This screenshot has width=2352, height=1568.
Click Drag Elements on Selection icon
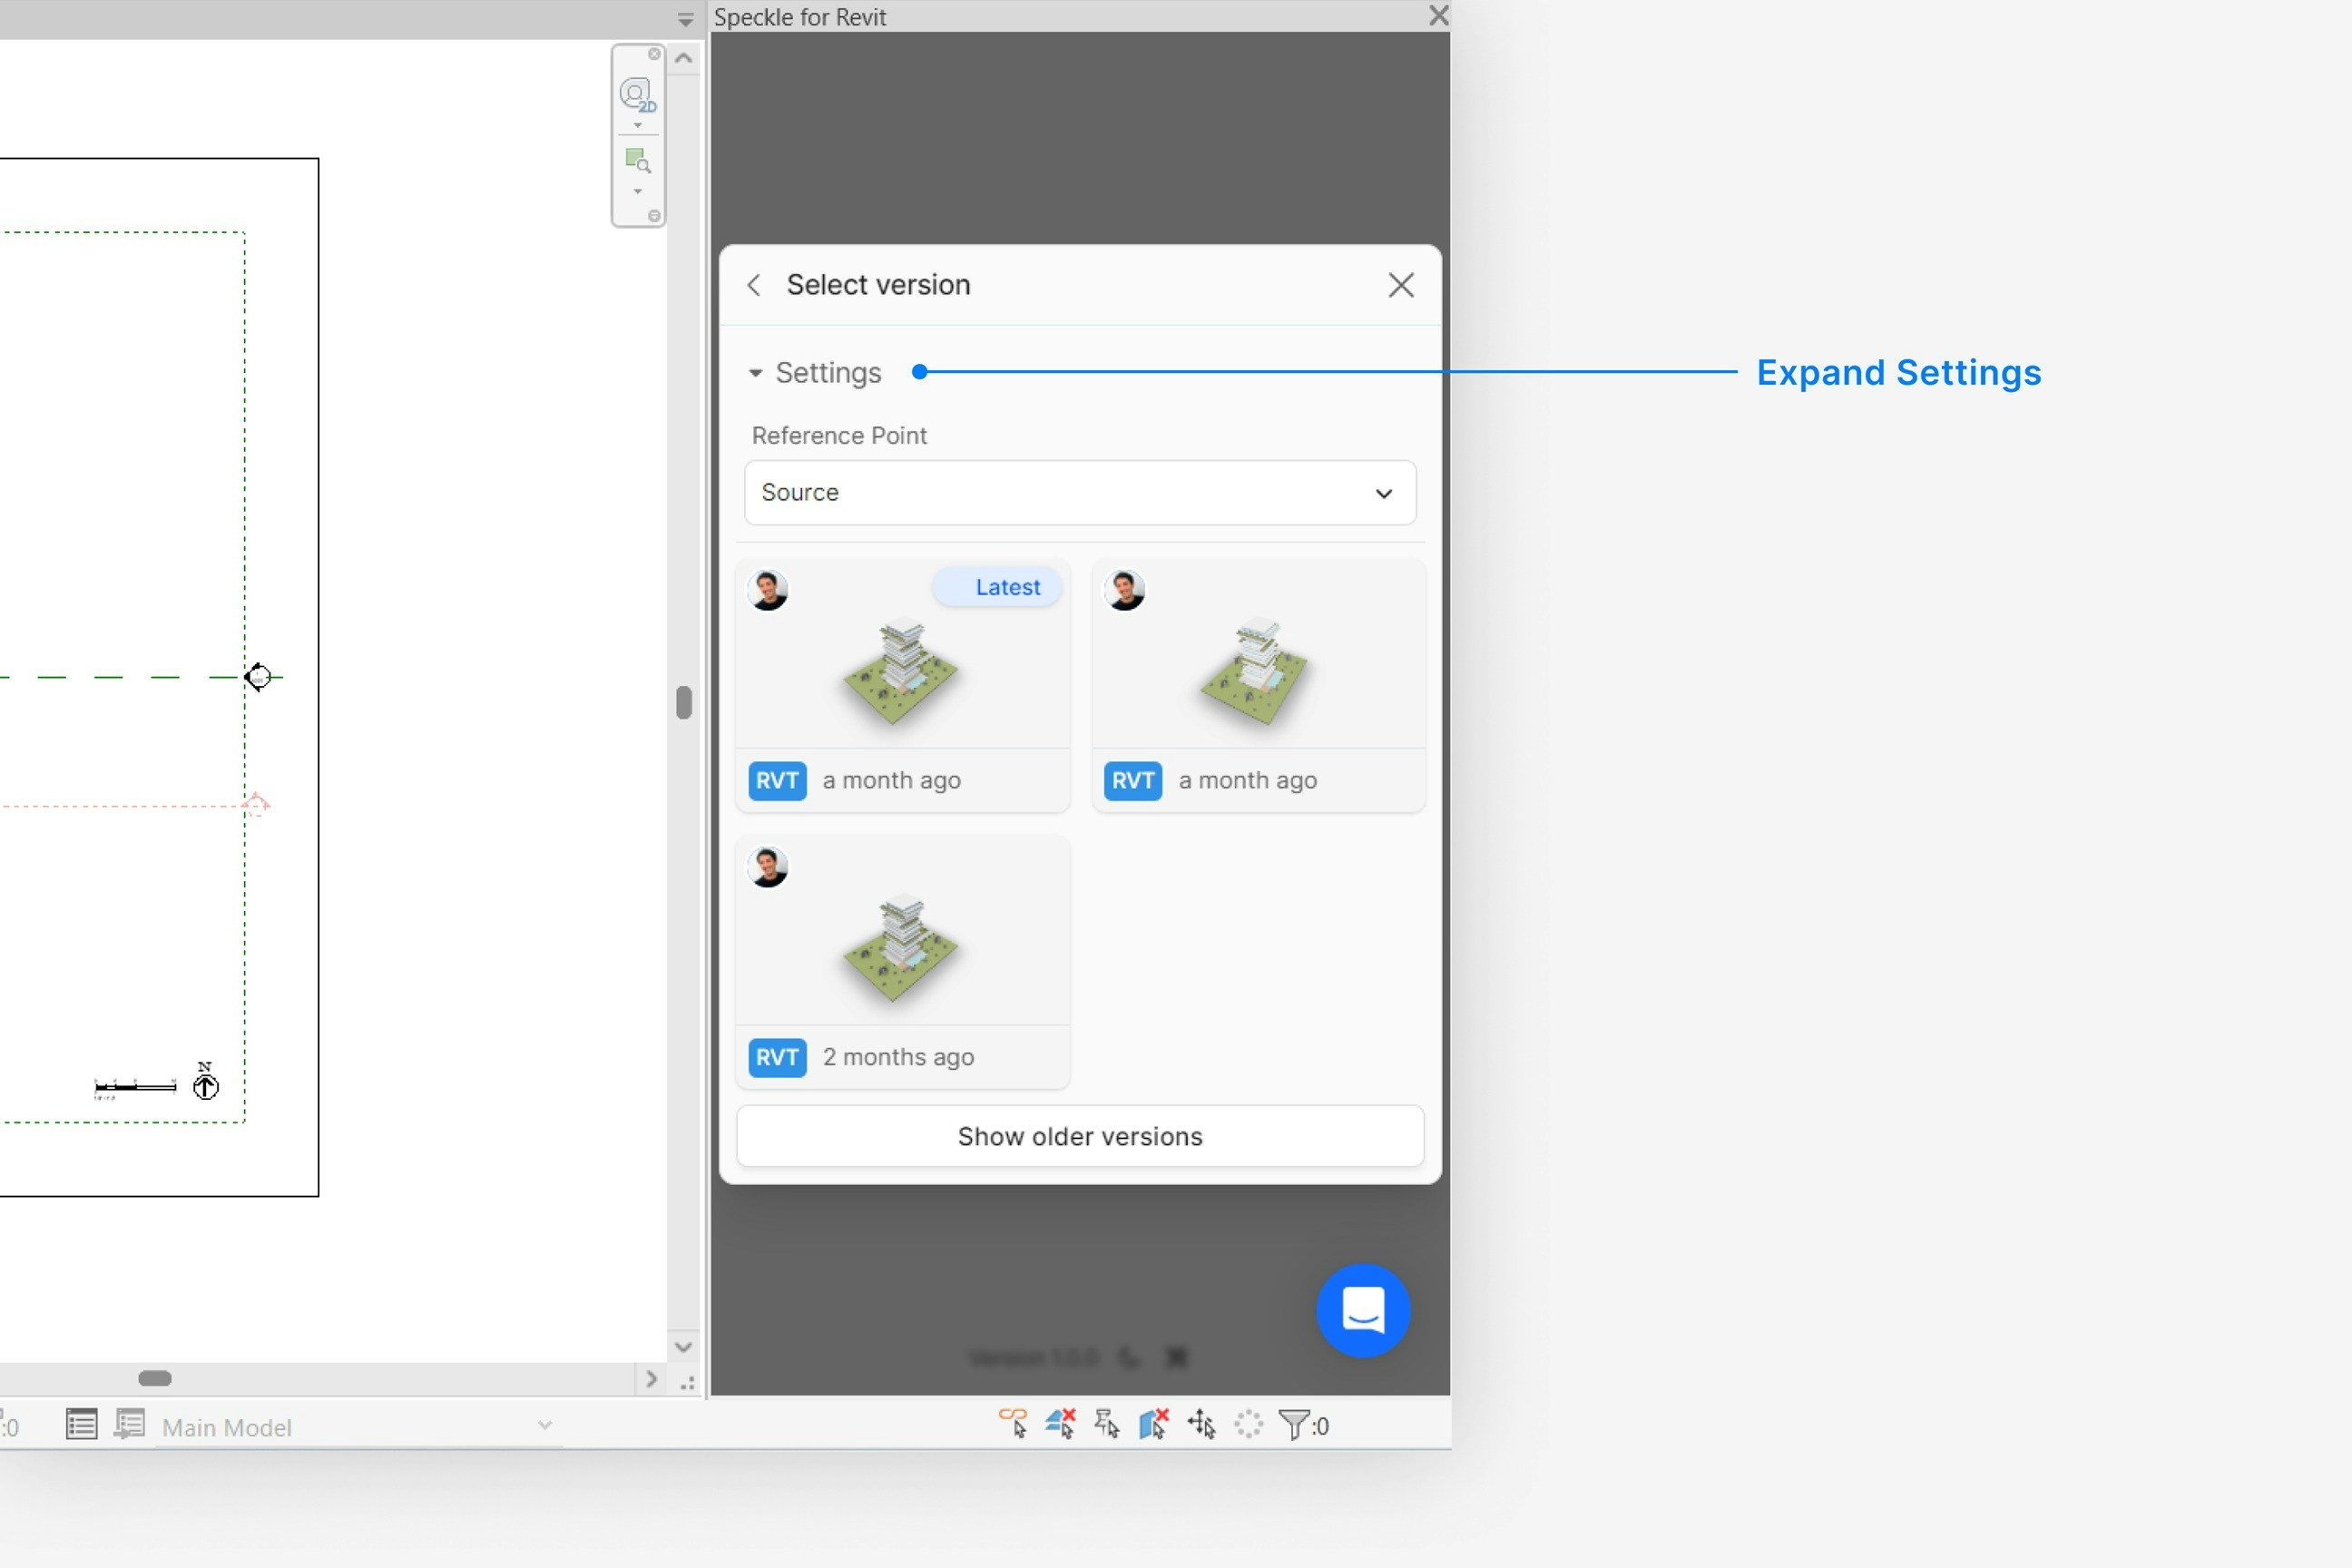[x=1201, y=1423]
